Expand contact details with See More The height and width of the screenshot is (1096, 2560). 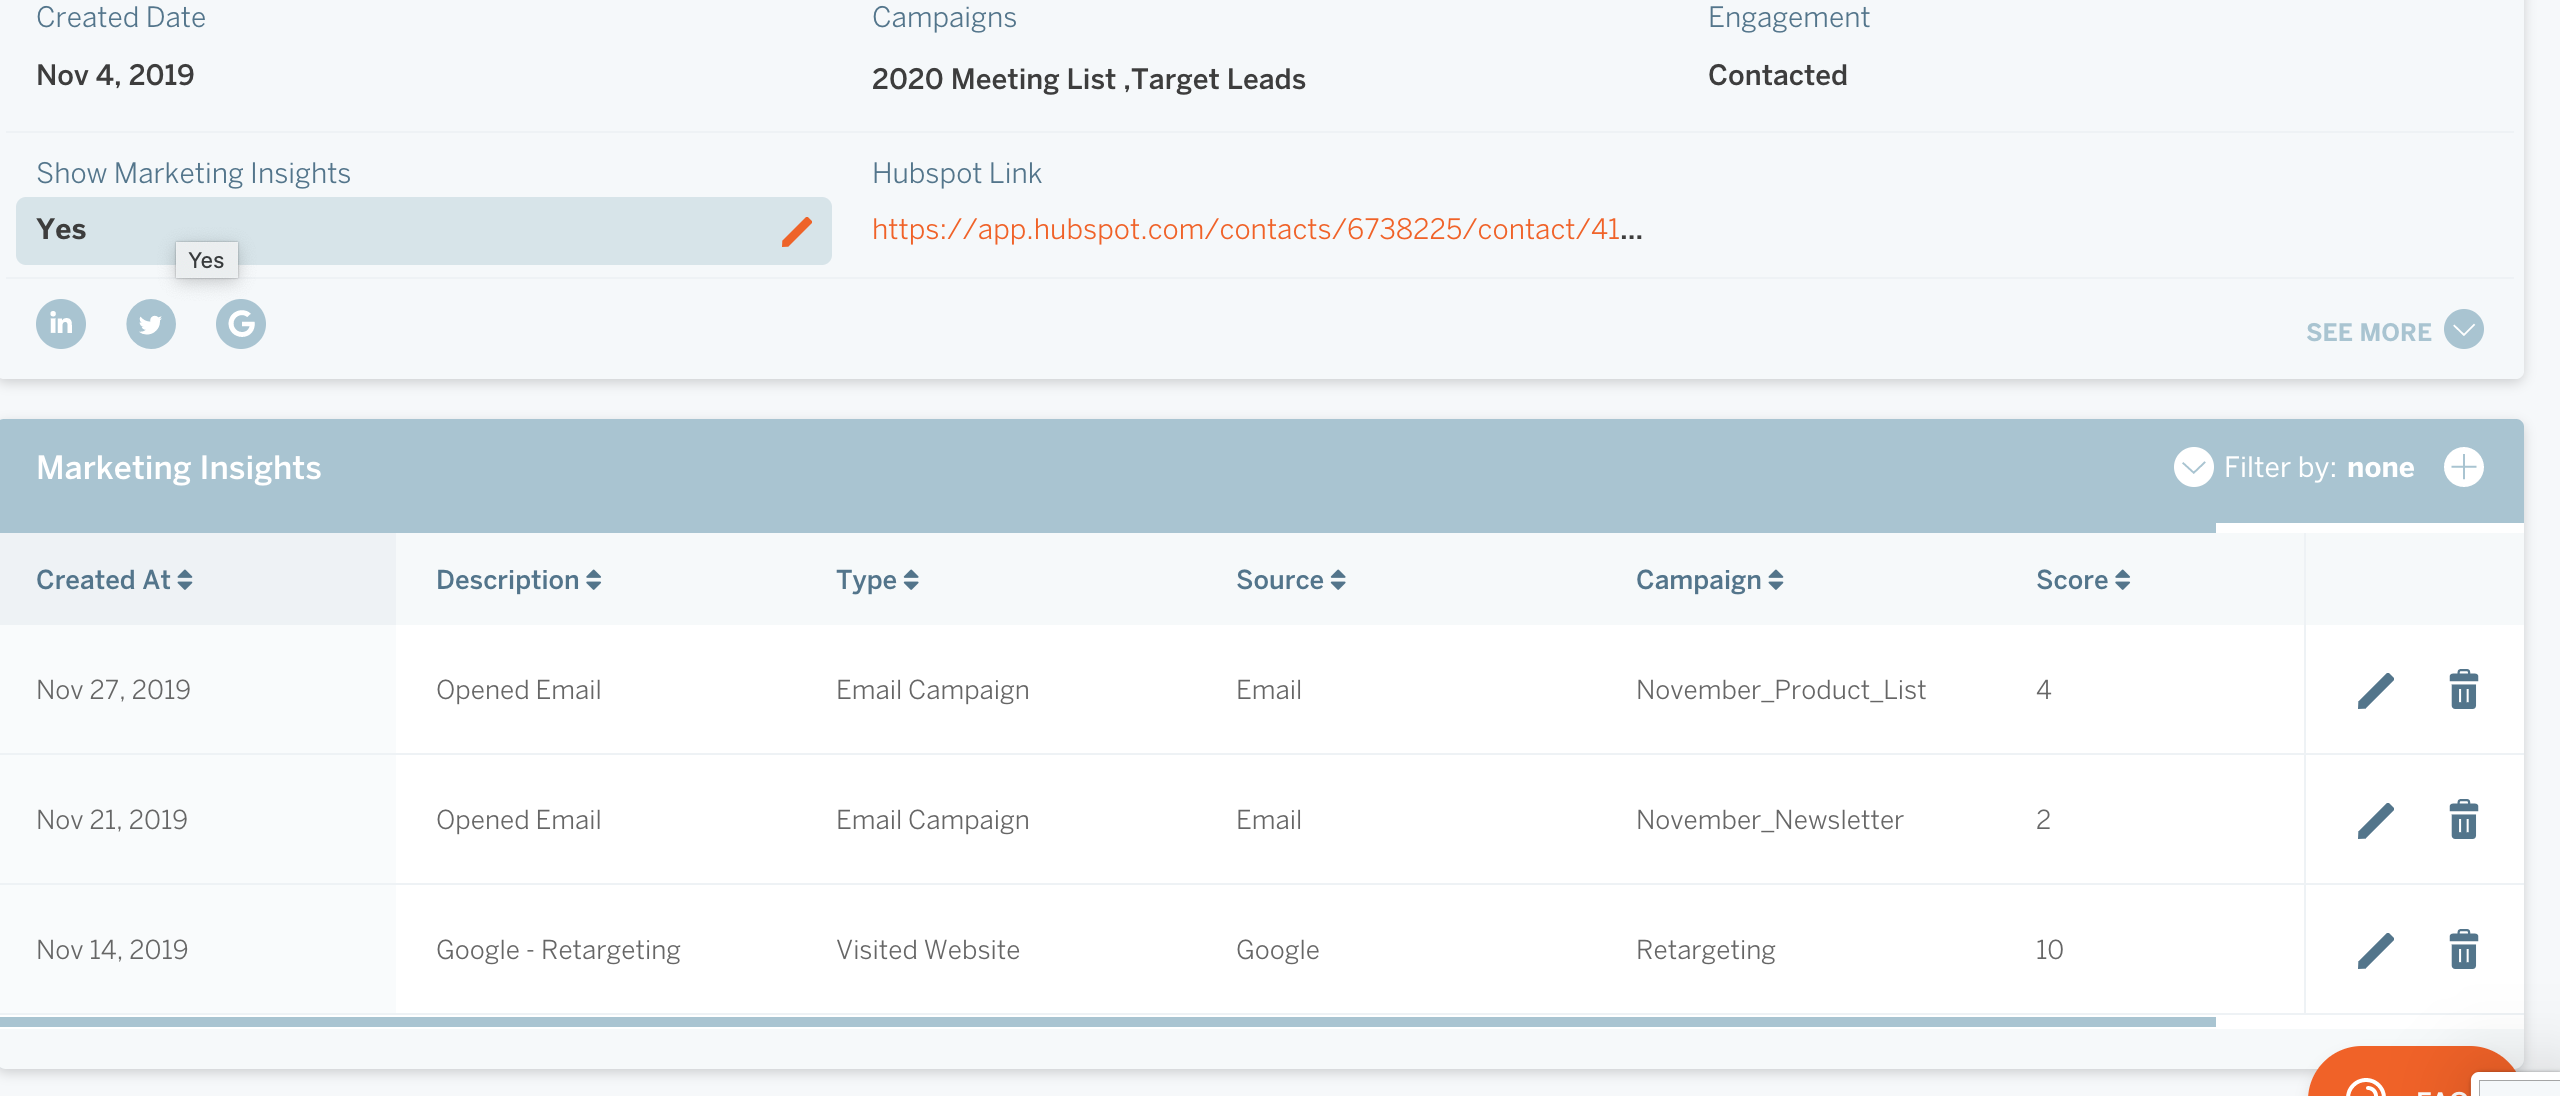point(2396,331)
